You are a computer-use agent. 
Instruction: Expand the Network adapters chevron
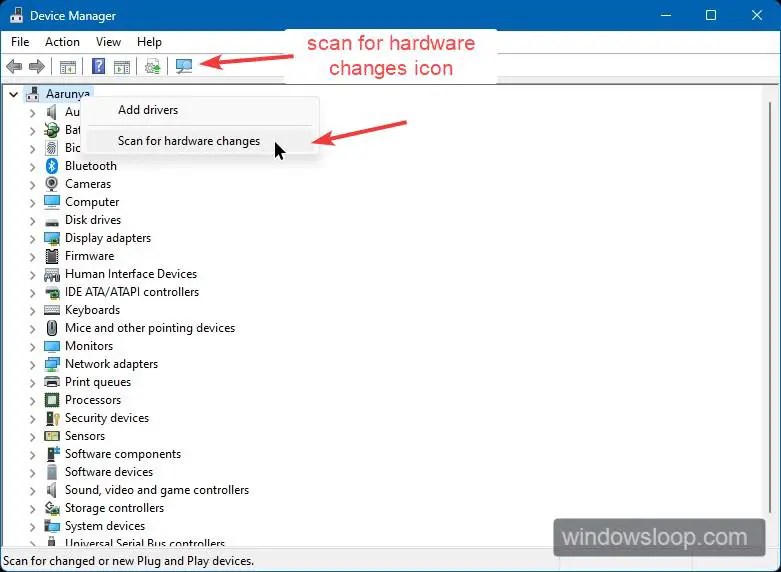(x=32, y=365)
